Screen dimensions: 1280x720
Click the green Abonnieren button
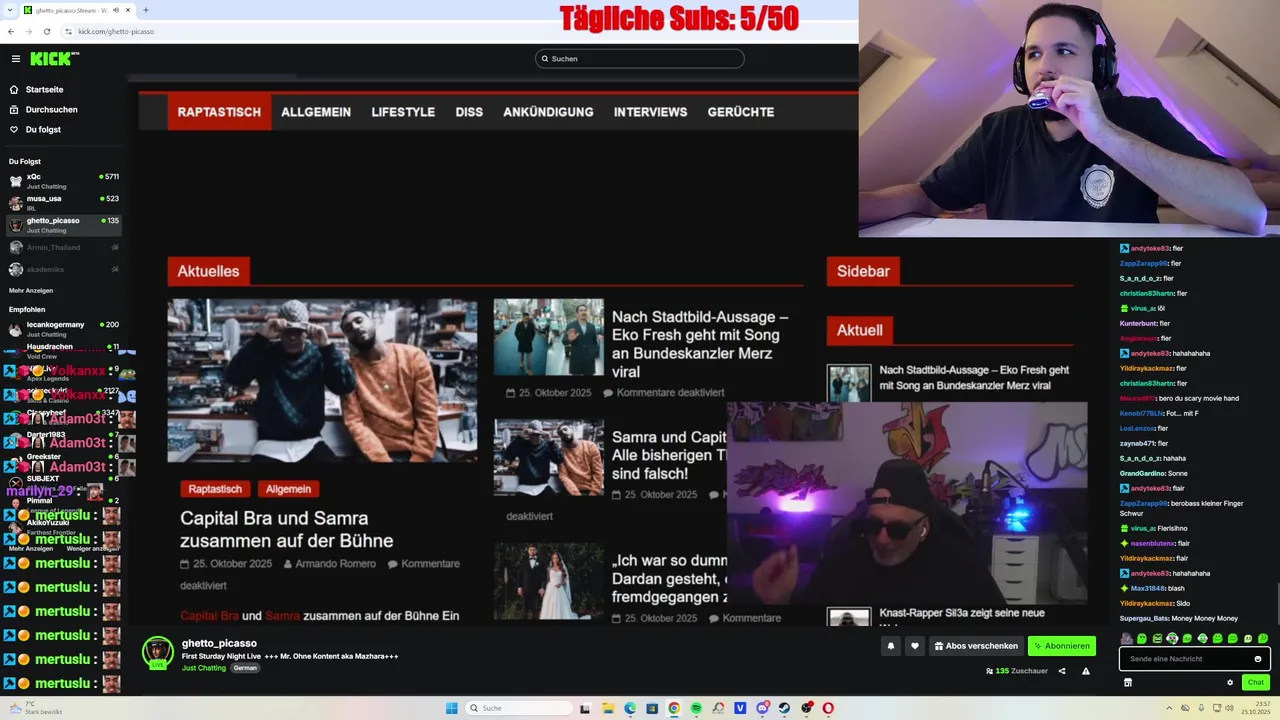1062,646
